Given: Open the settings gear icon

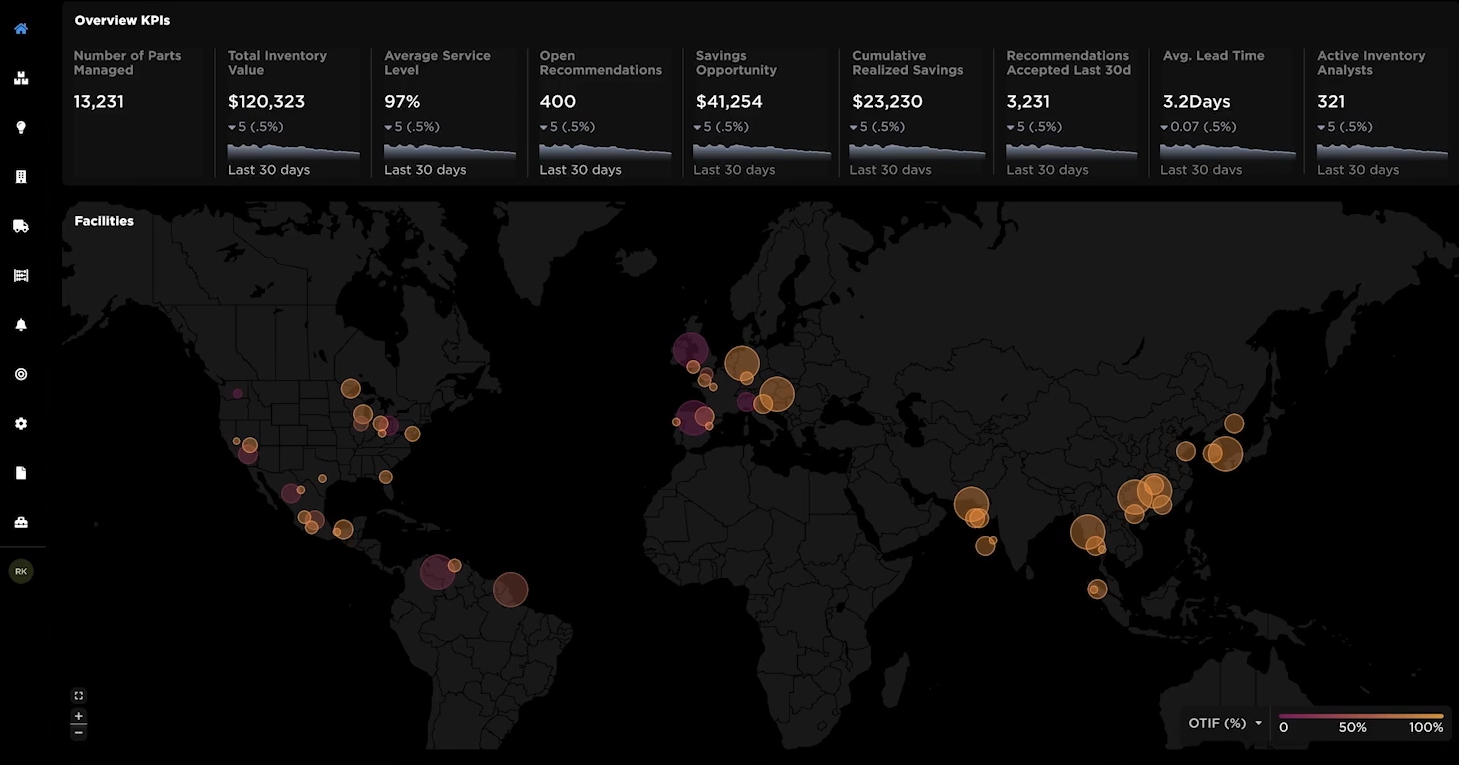Looking at the screenshot, I should tap(21, 423).
